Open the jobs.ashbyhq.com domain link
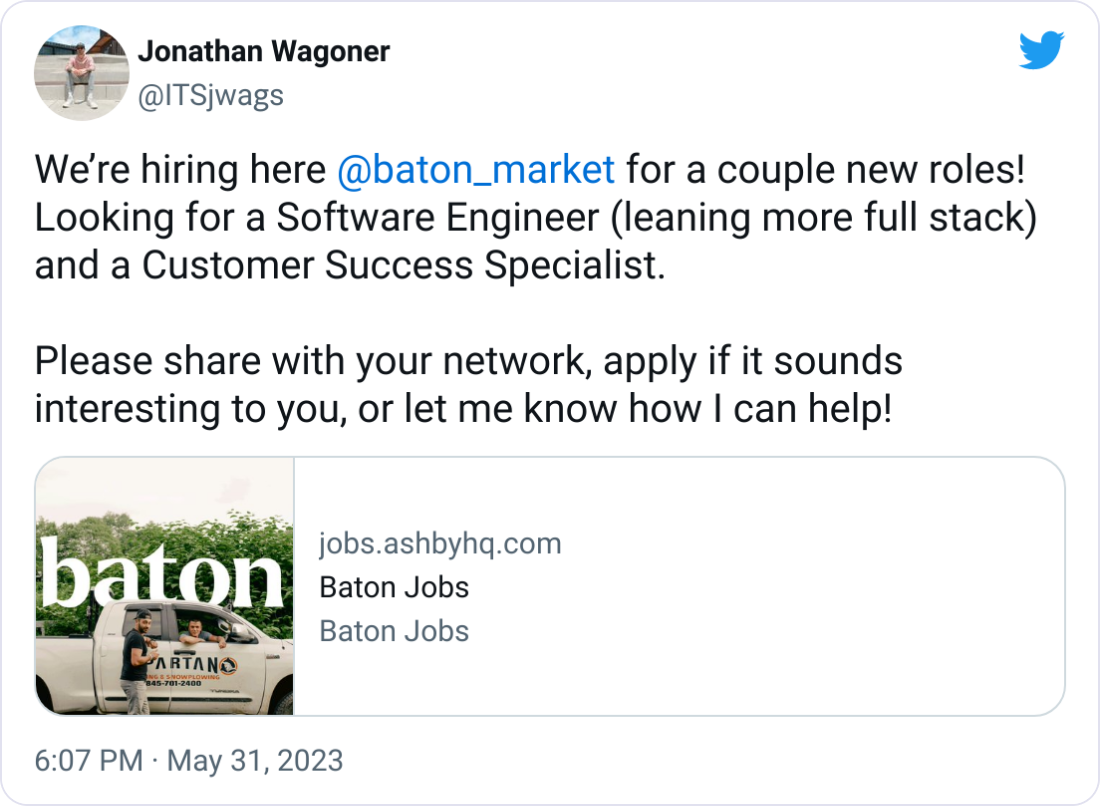Screen dimensions: 1100x806 click(x=440, y=543)
